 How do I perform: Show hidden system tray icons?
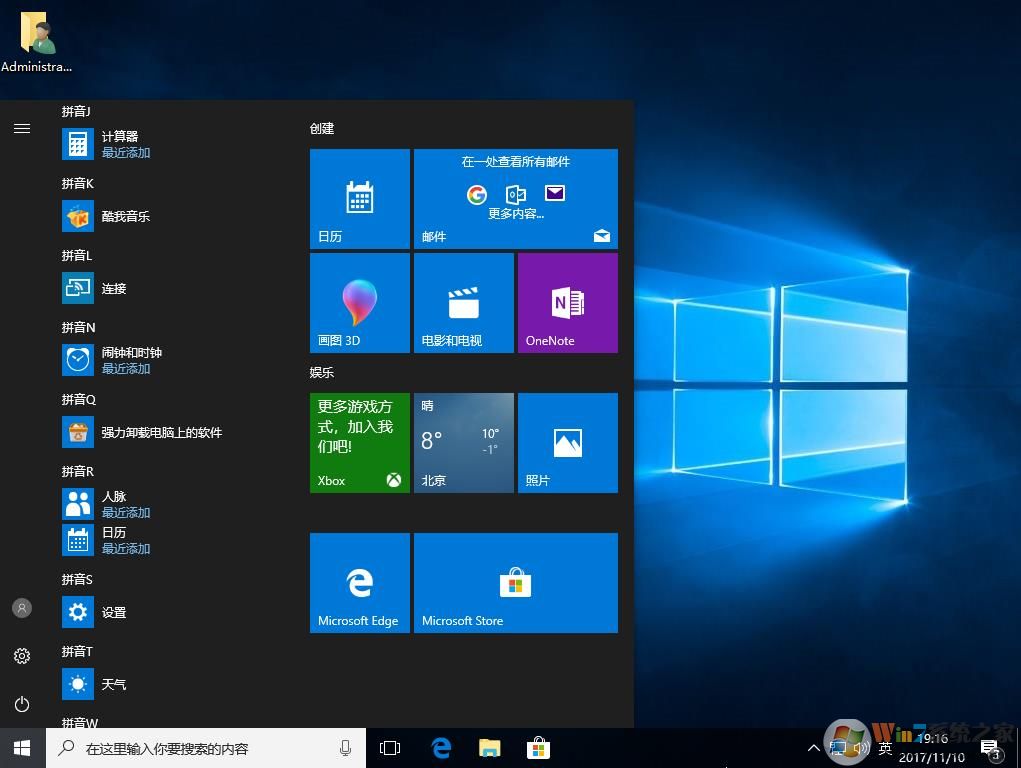point(813,748)
